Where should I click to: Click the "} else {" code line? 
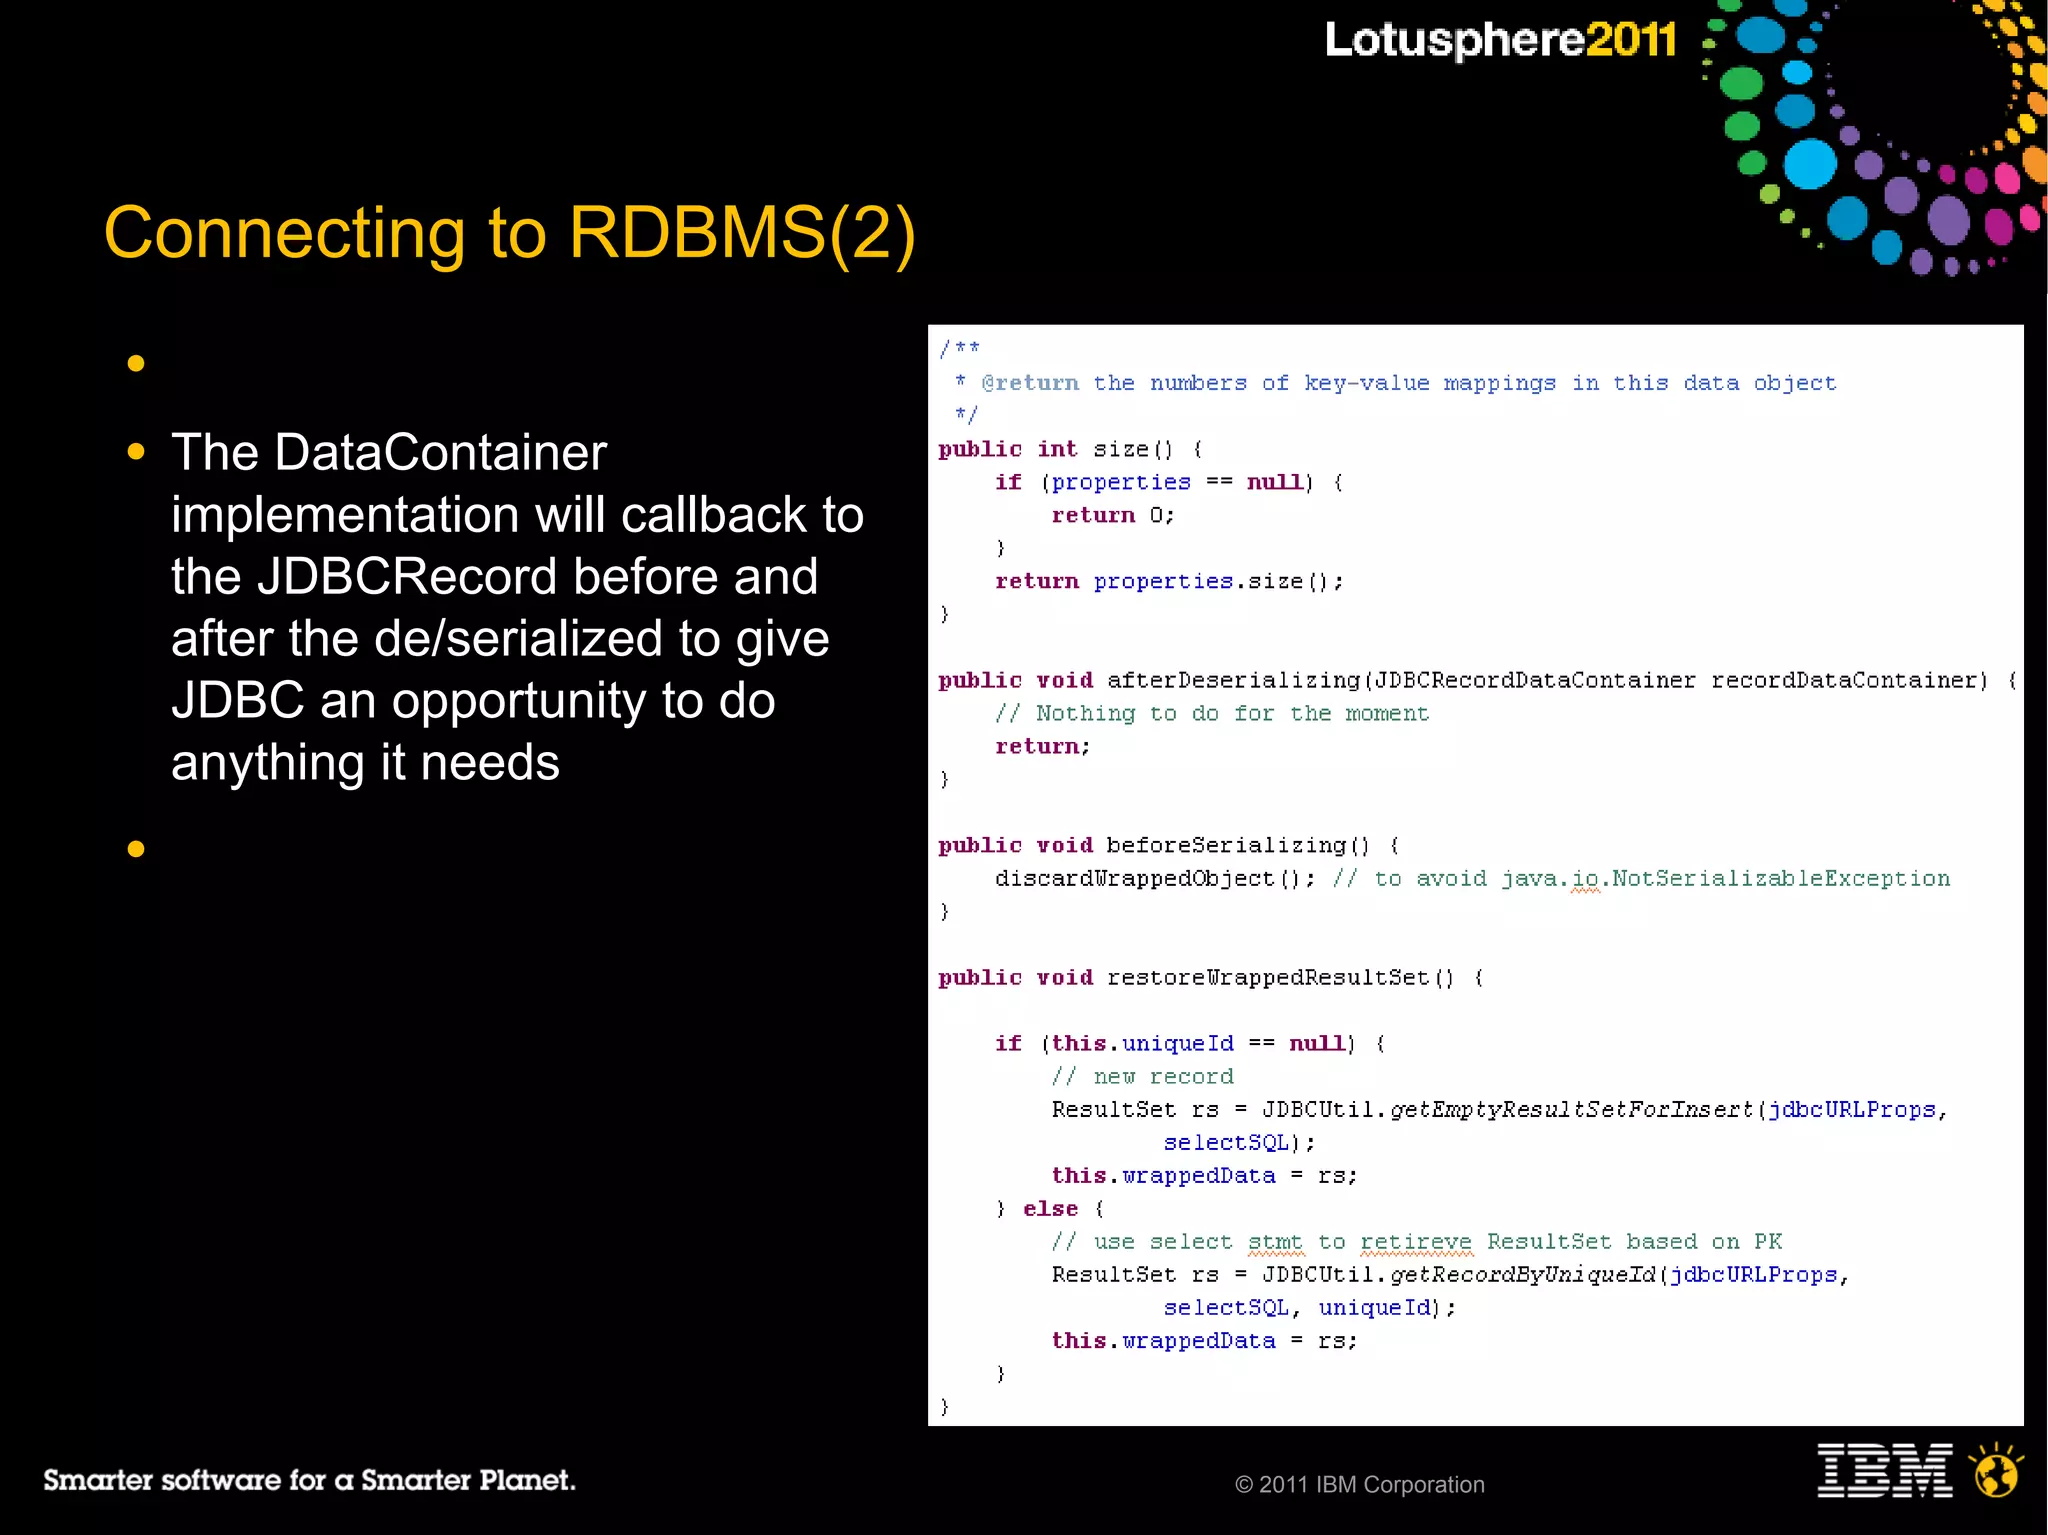(1049, 1208)
